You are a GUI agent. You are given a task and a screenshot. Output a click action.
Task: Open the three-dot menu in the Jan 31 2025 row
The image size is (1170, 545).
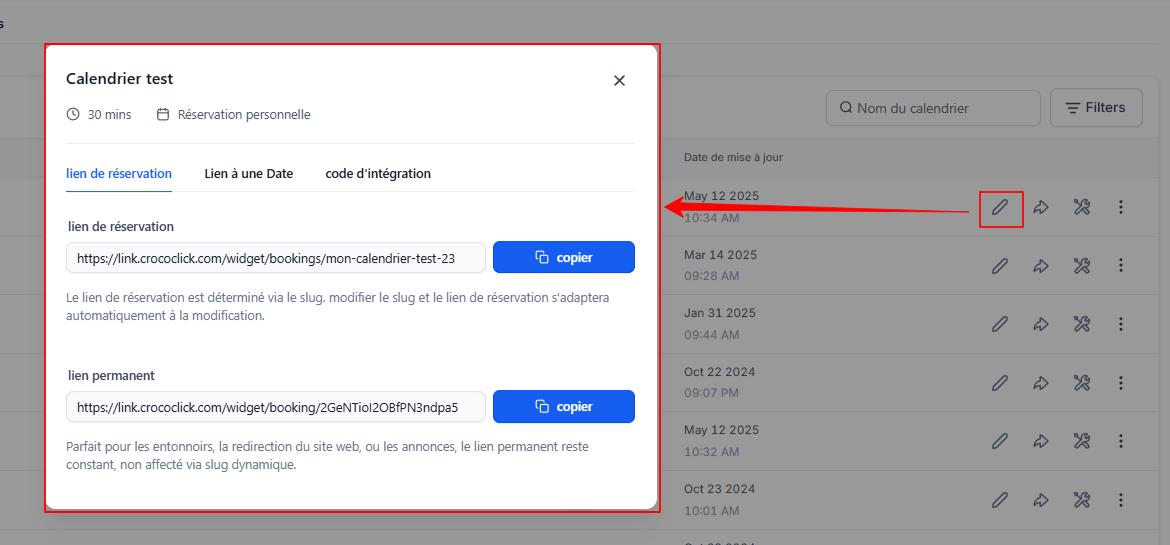click(1121, 324)
